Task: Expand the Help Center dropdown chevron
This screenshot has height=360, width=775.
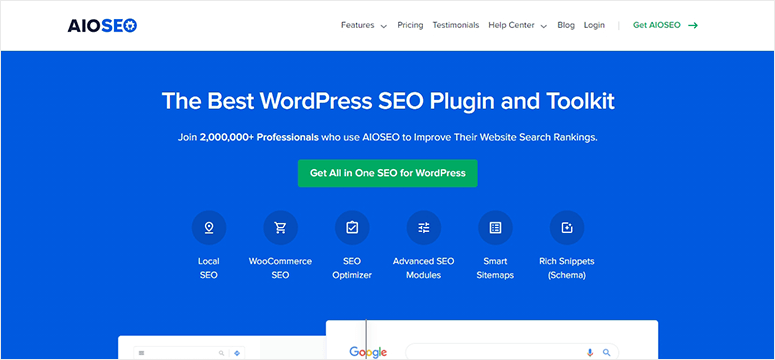Action: pos(544,26)
